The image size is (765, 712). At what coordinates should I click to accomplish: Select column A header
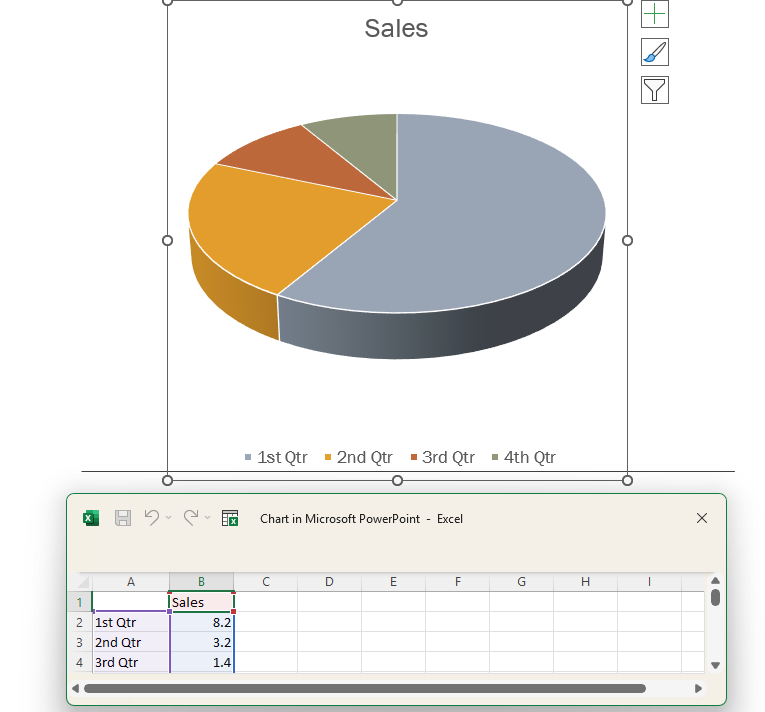point(131,582)
